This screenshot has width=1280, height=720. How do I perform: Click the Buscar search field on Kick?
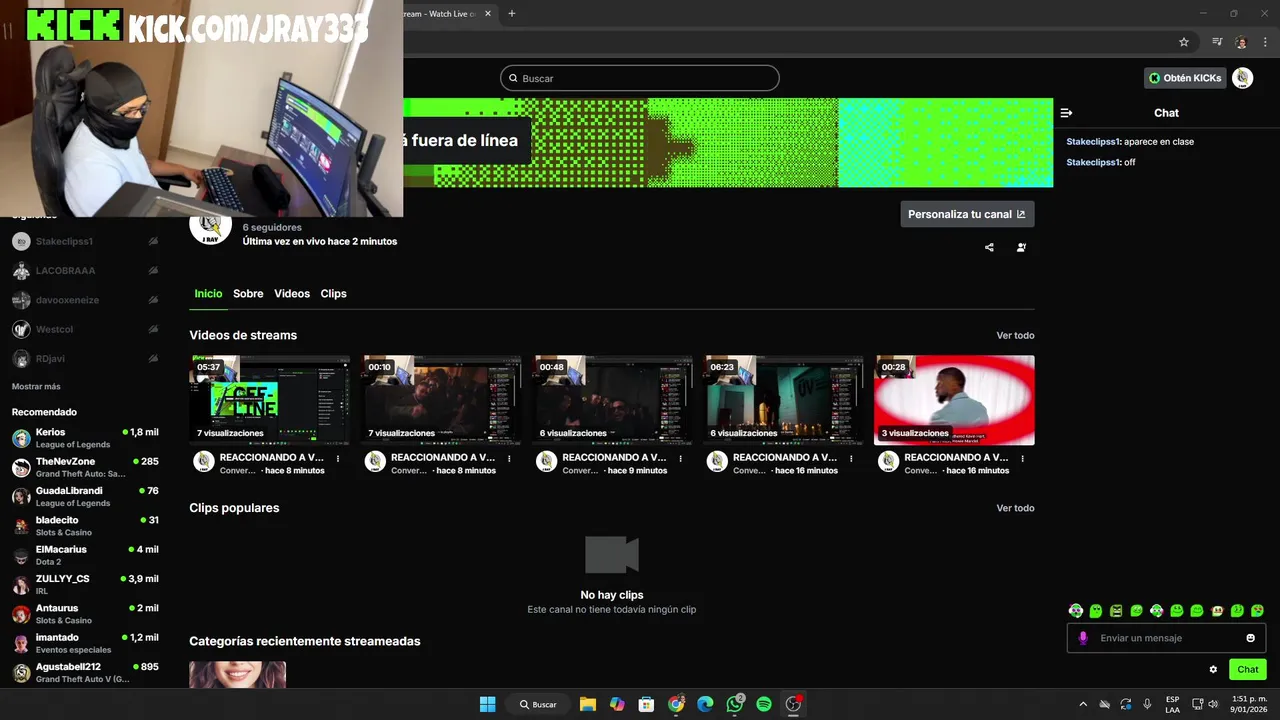click(x=640, y=78)
